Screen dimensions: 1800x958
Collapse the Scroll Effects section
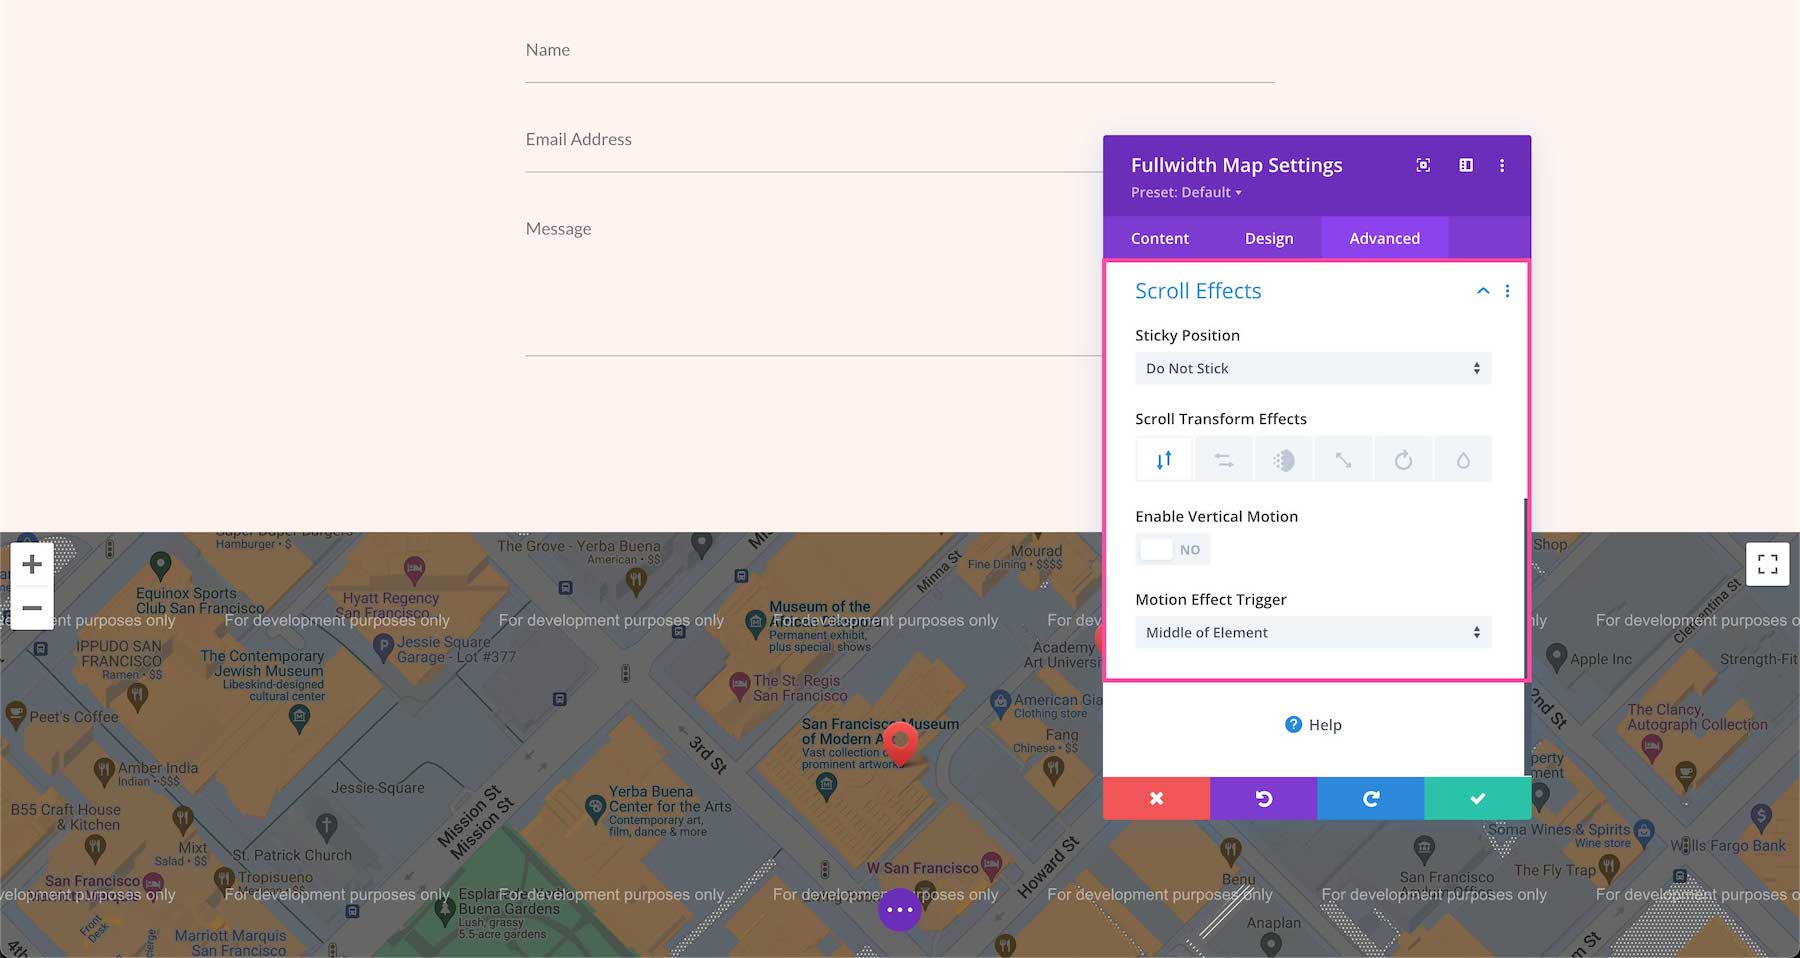point(1482,291)
